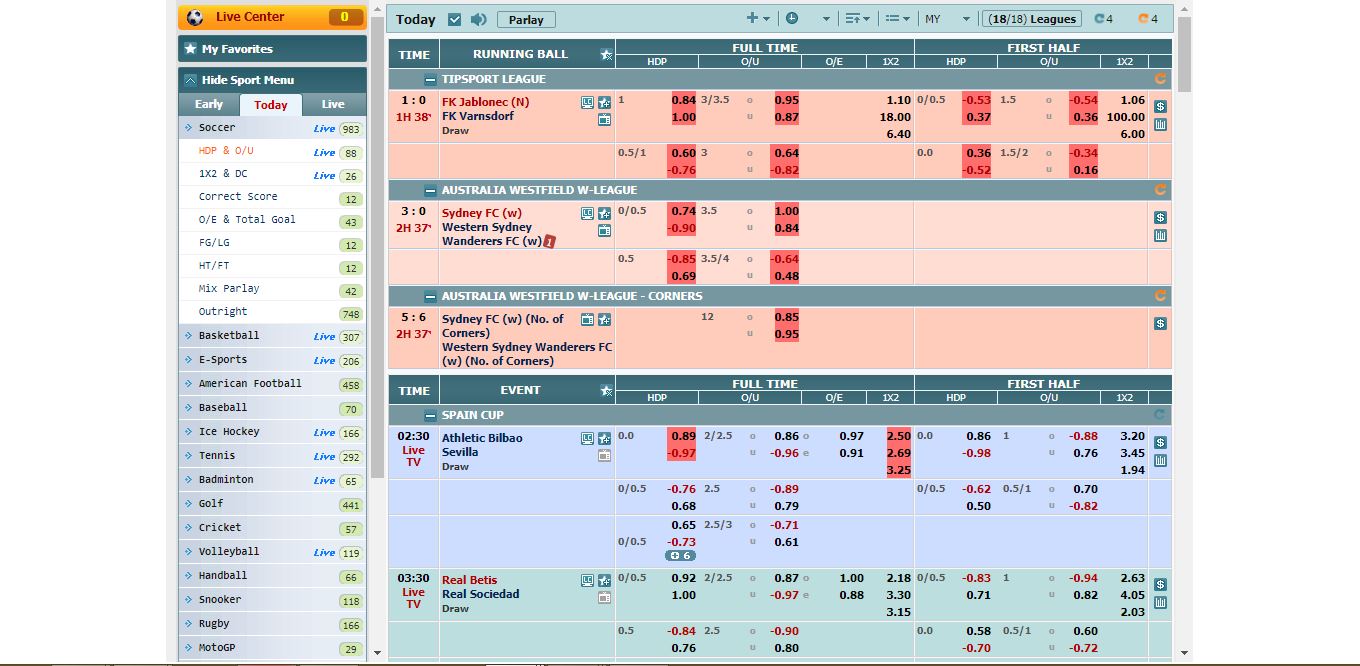The width and height of the screenshot is (1360, 666).
Task: Switch to the Early tab
Action: (209, 104)
